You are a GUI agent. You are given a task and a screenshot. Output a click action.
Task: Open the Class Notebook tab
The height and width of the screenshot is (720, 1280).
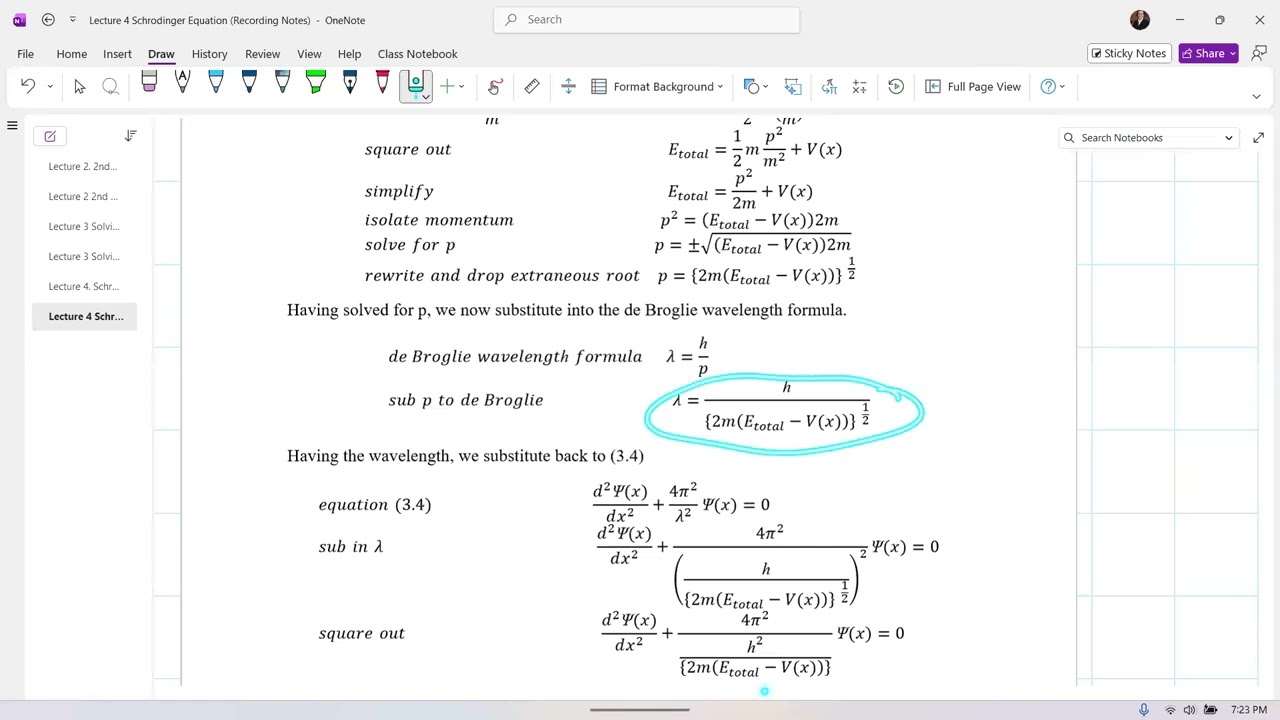coord(417,54)
